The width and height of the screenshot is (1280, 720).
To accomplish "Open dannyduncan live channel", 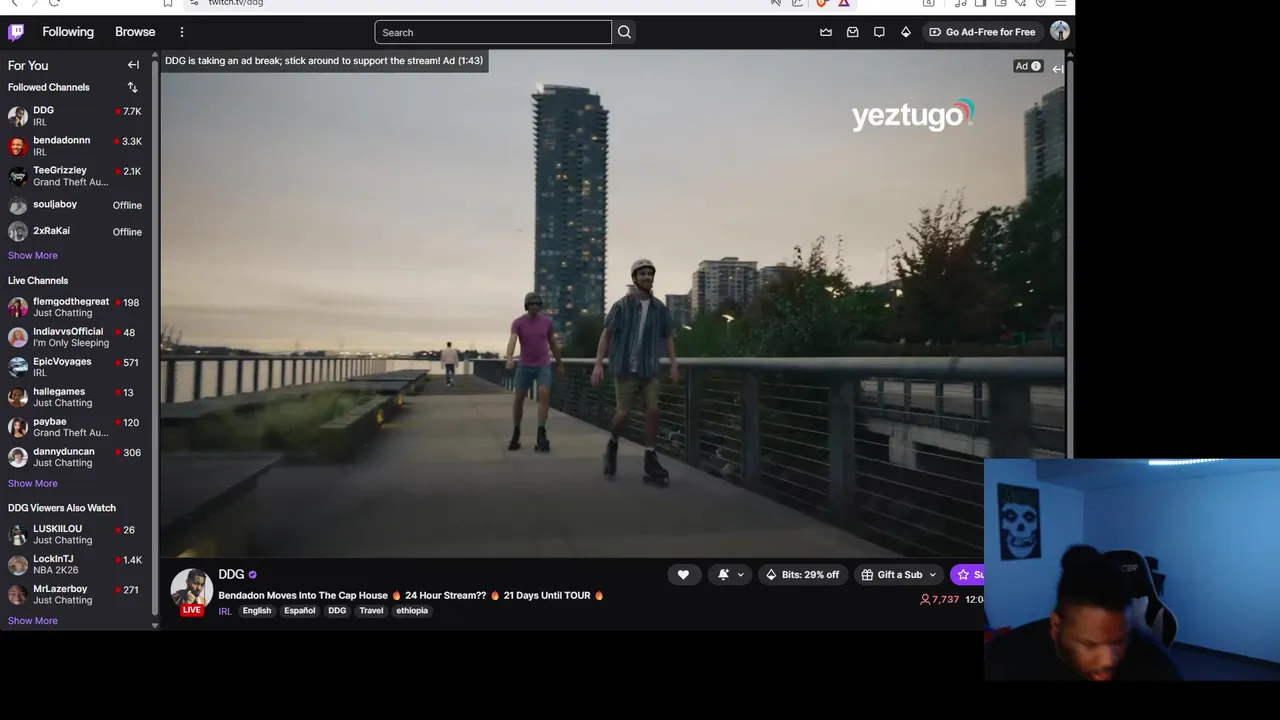I will pyautogui.click(x=75, y=457).
